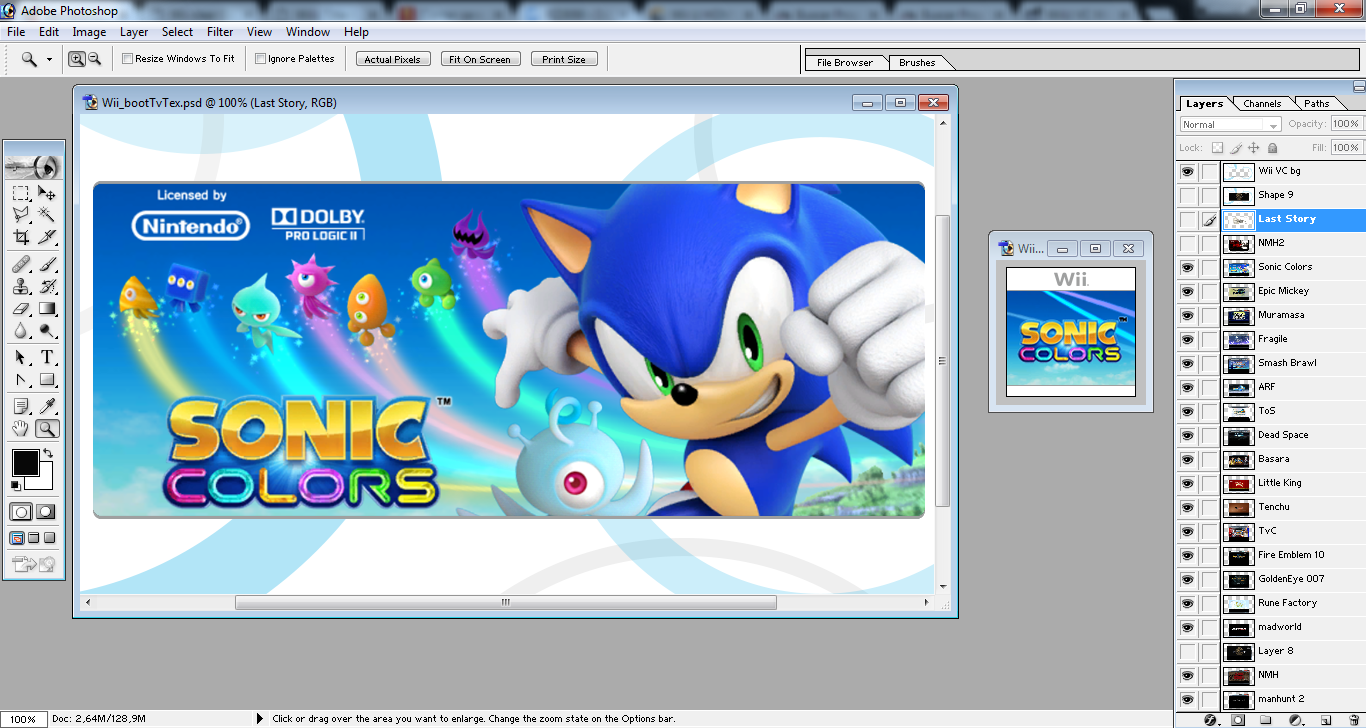Show the Shape 9 layer
The height and width of the screenshot is (728, 1366).
click(1188, 195)
